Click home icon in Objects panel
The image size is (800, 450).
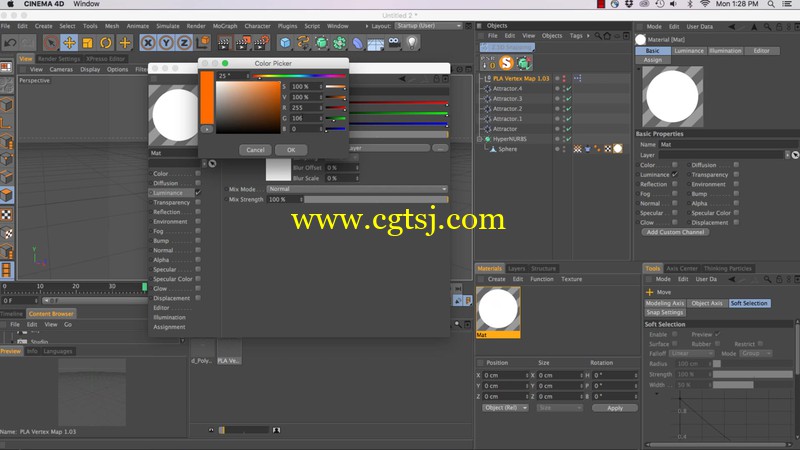click(x=607, y=36)
